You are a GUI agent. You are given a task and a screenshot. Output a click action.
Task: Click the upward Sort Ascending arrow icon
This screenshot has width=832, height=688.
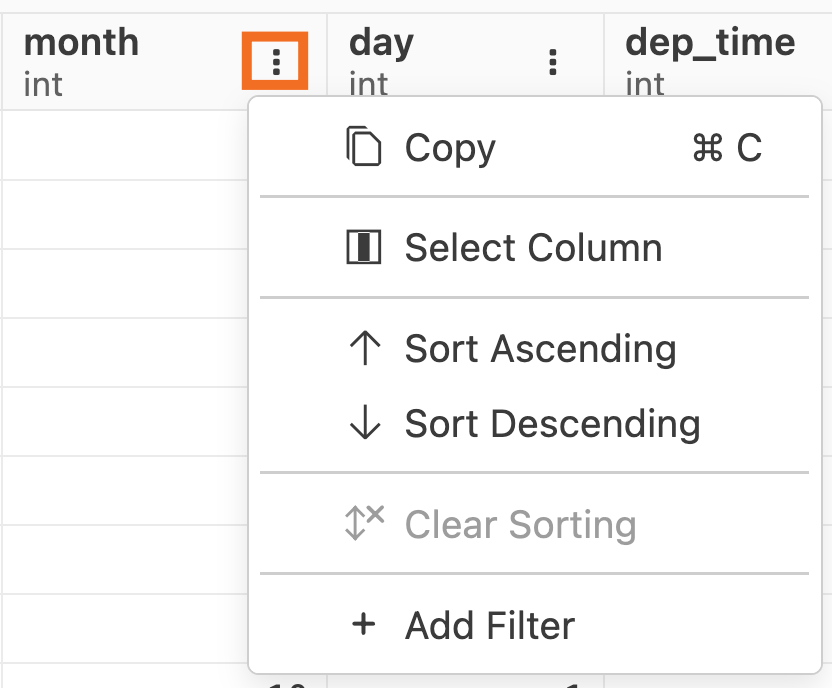point(364,349)
